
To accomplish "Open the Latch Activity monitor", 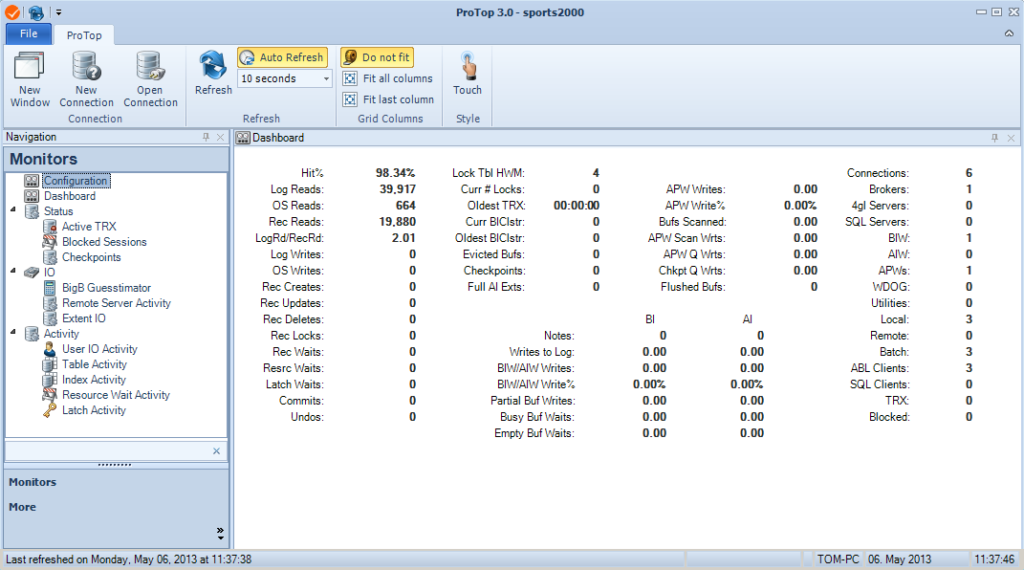I will 94,411.
